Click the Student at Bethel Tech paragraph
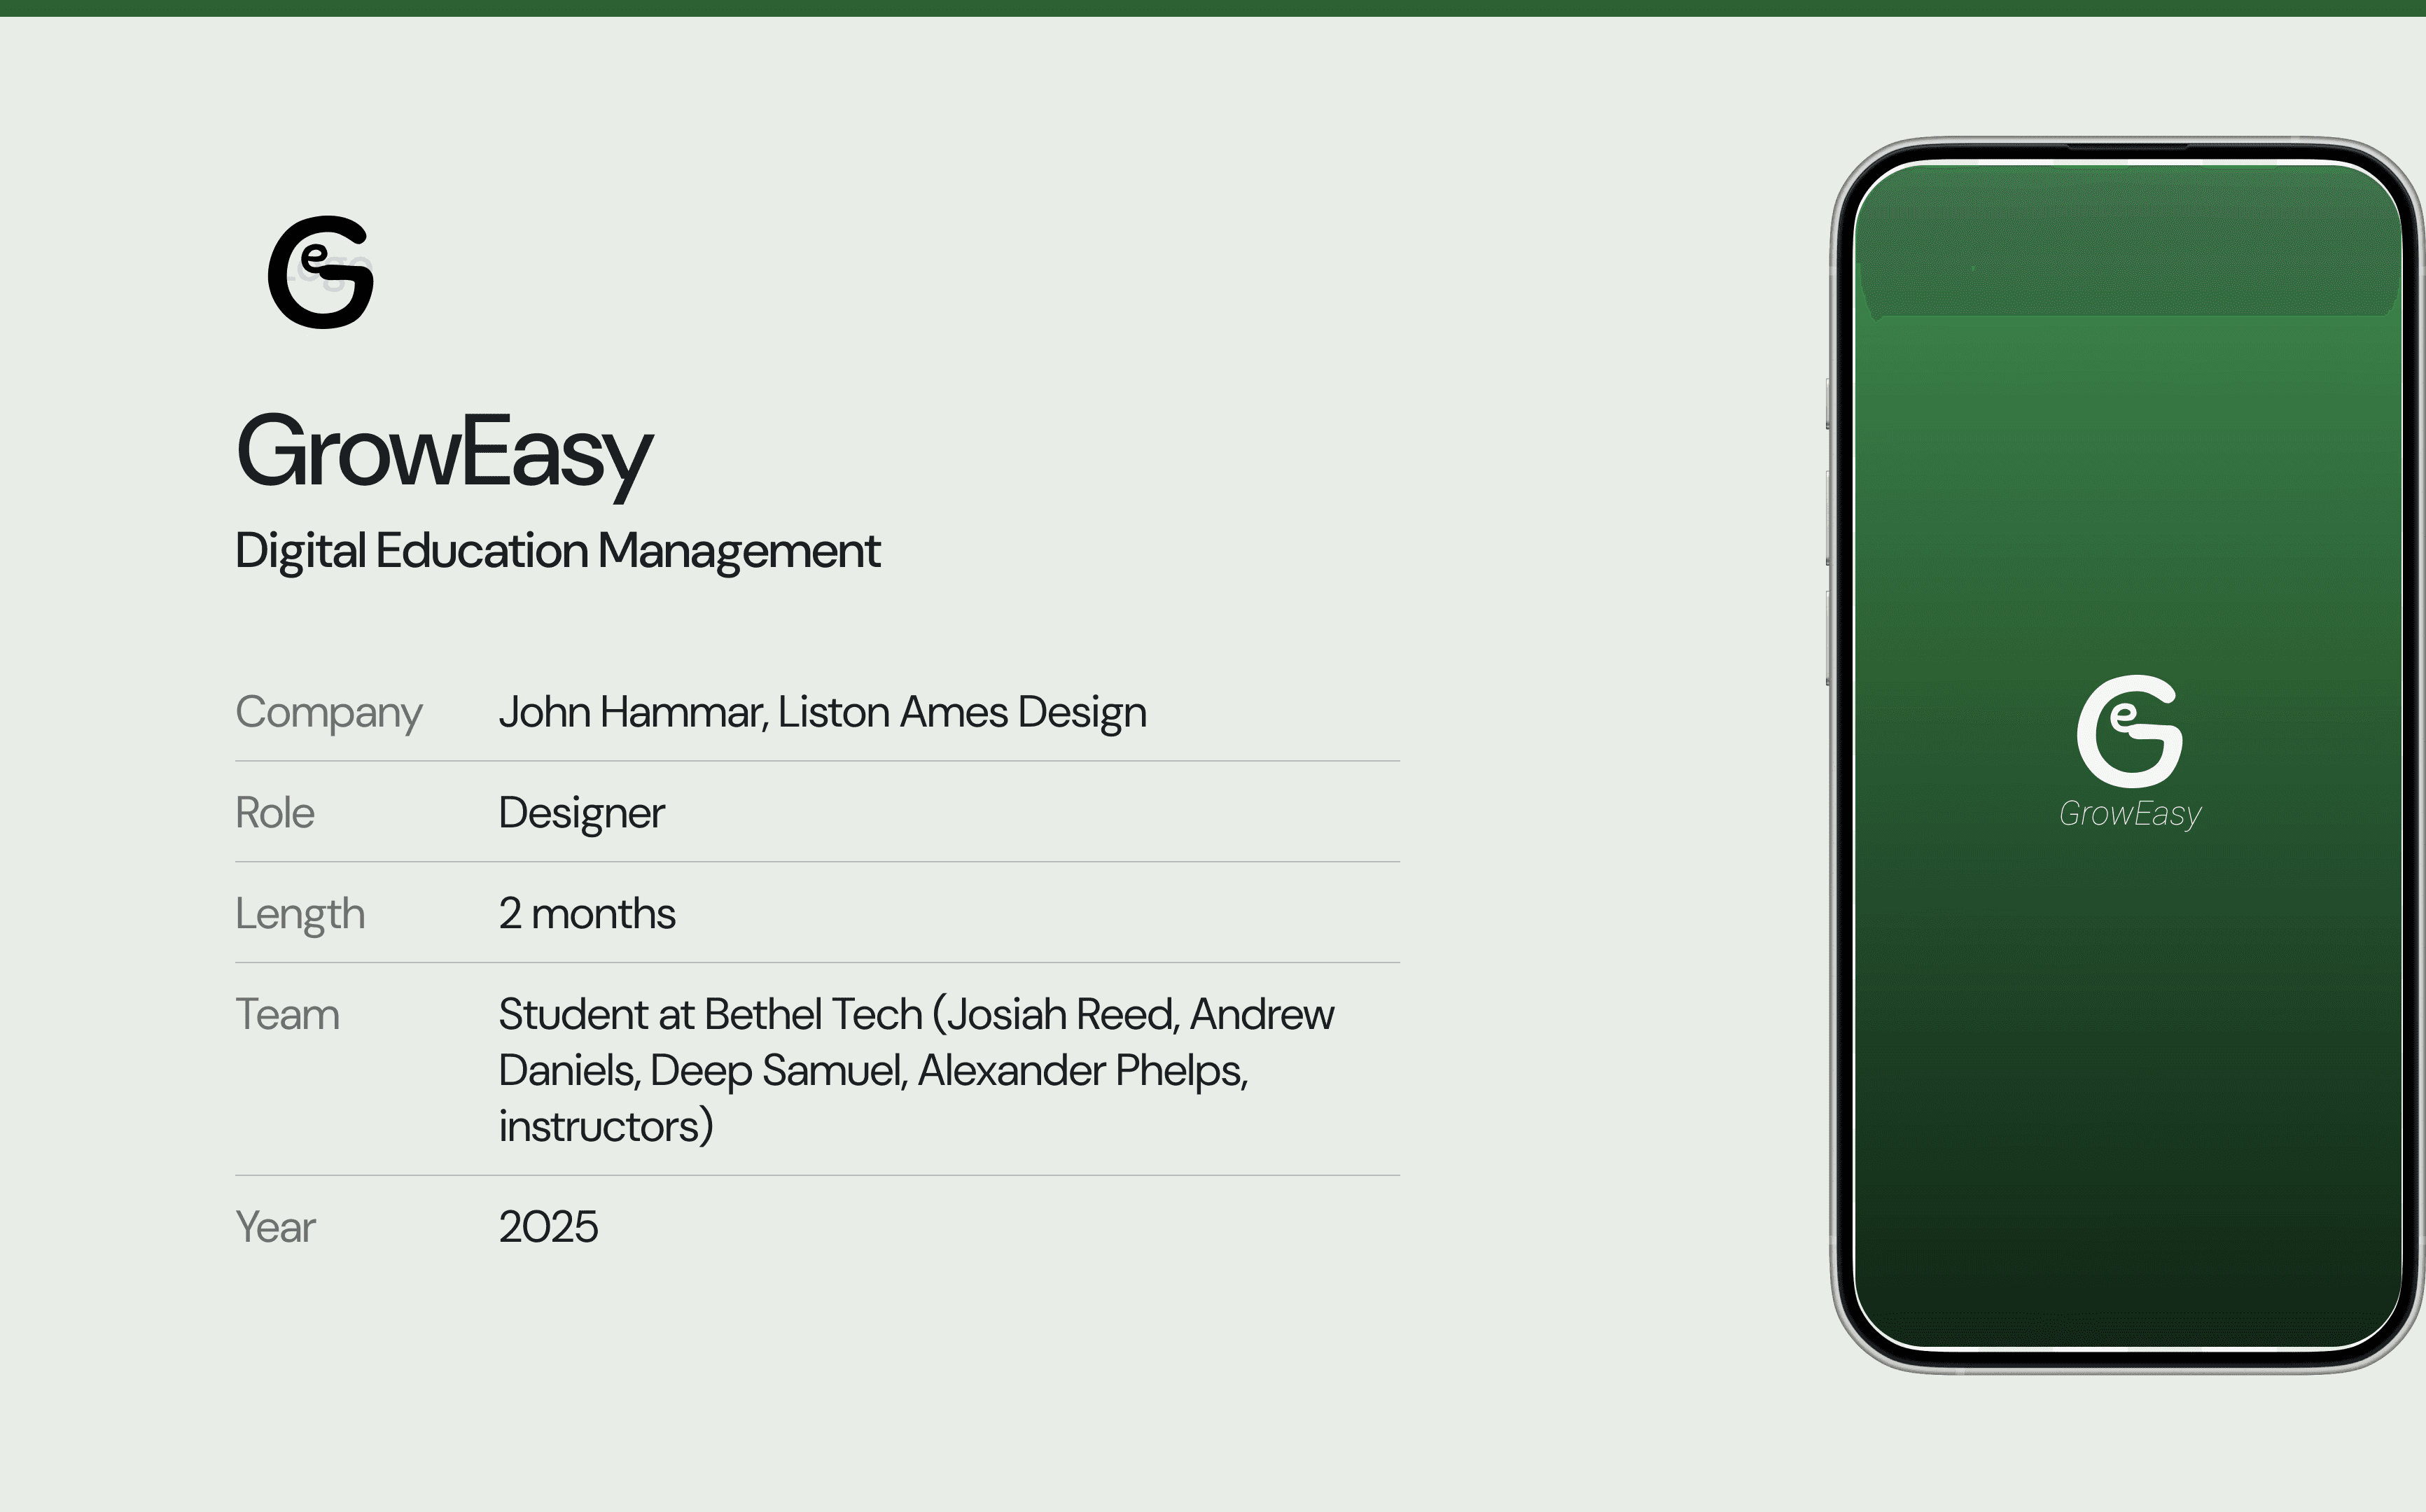This screenshot has height=1512, width=2426. tap(916, 1070)
